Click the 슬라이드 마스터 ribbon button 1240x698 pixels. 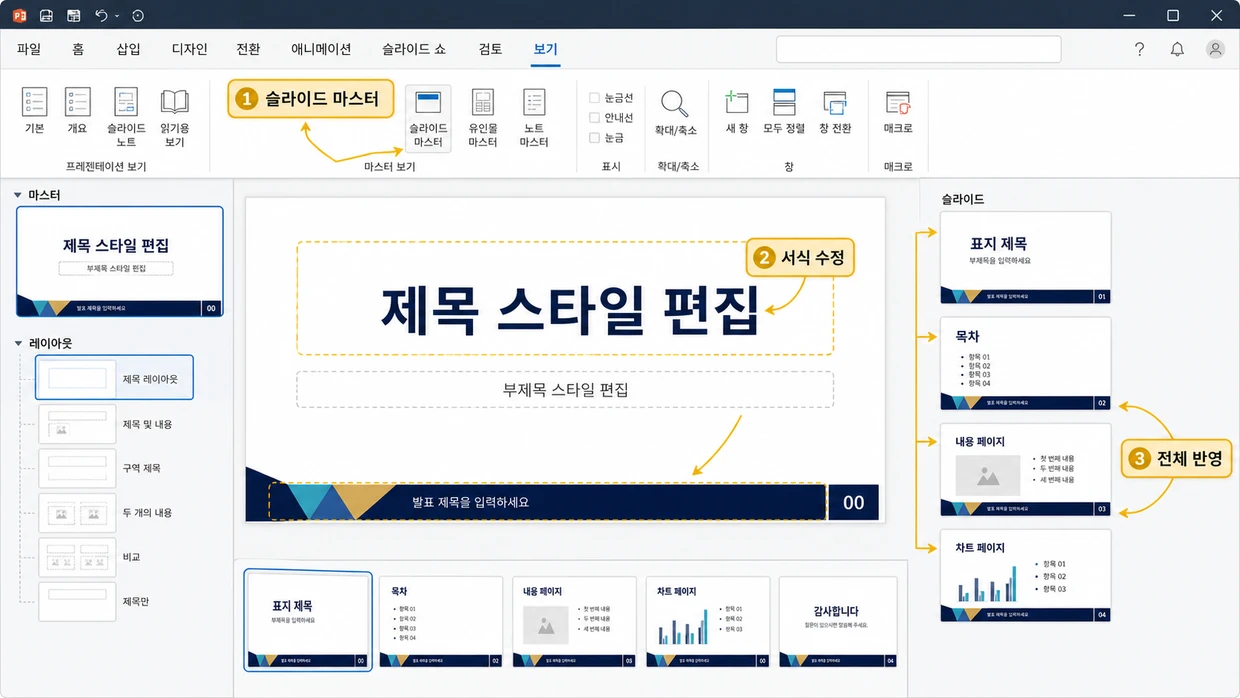(428, 118)
